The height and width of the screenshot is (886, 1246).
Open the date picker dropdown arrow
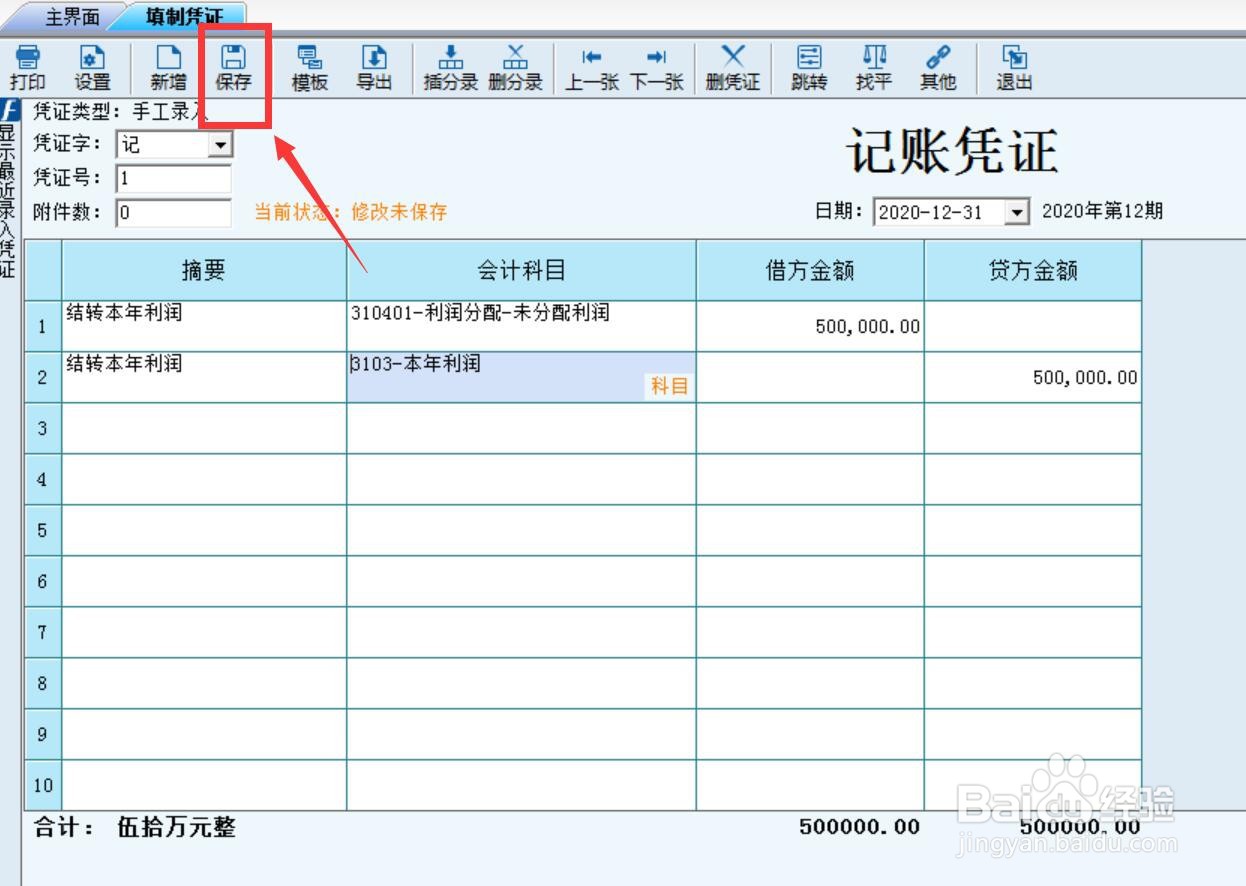click(1017, 212)
